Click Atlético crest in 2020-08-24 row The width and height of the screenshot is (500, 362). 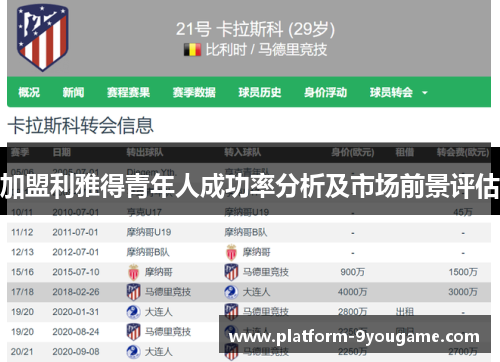point(133,332)
